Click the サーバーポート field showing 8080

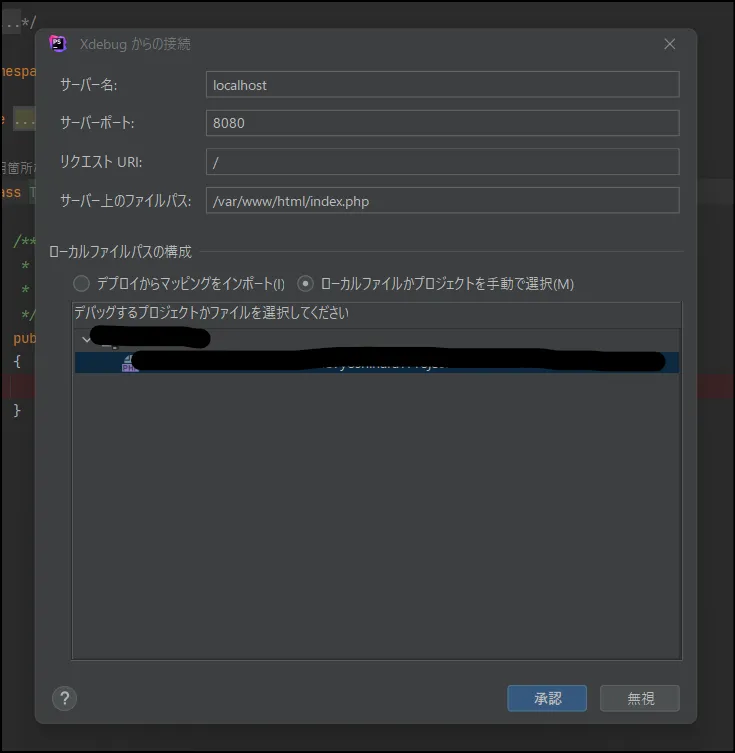[x=442, y=123]
